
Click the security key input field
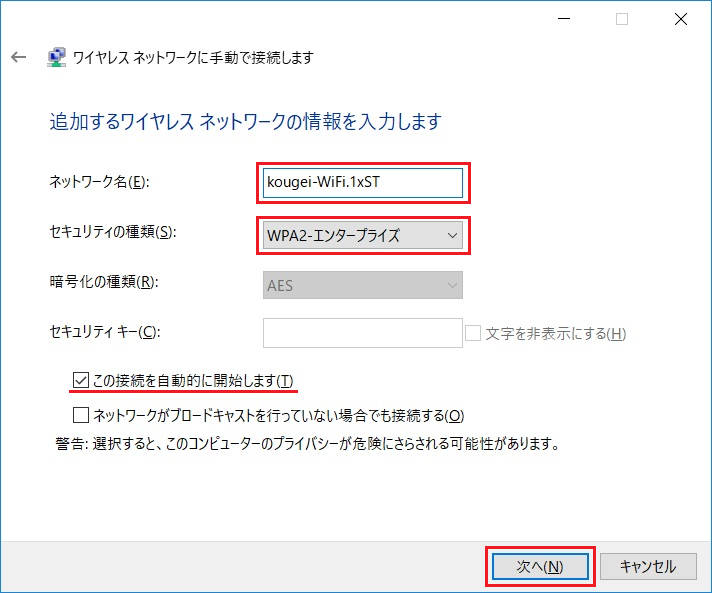coord(363,333)
